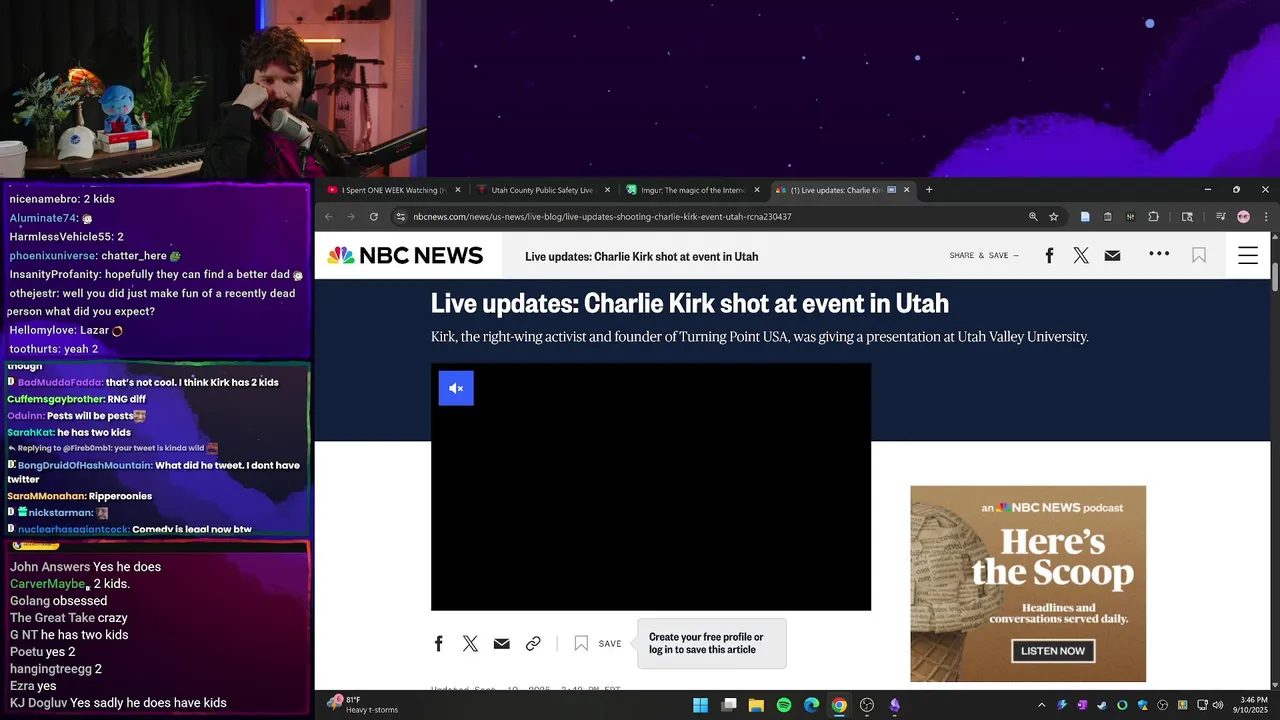
Task: Click username 'InsanityProfanity' in top chat
Action: point(55,274)
